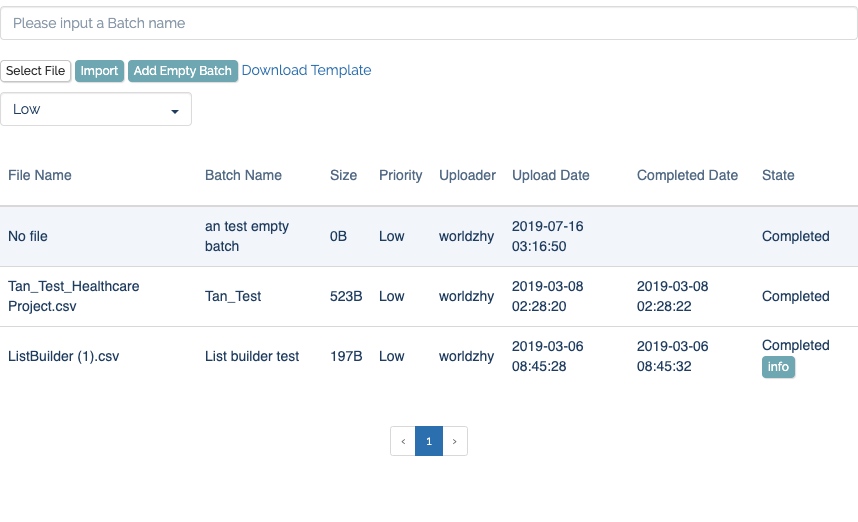The width and height of the screenshot is (858, 522).
Task: Click the Import button
Action: pyautogui.click(x=99, y=71)
